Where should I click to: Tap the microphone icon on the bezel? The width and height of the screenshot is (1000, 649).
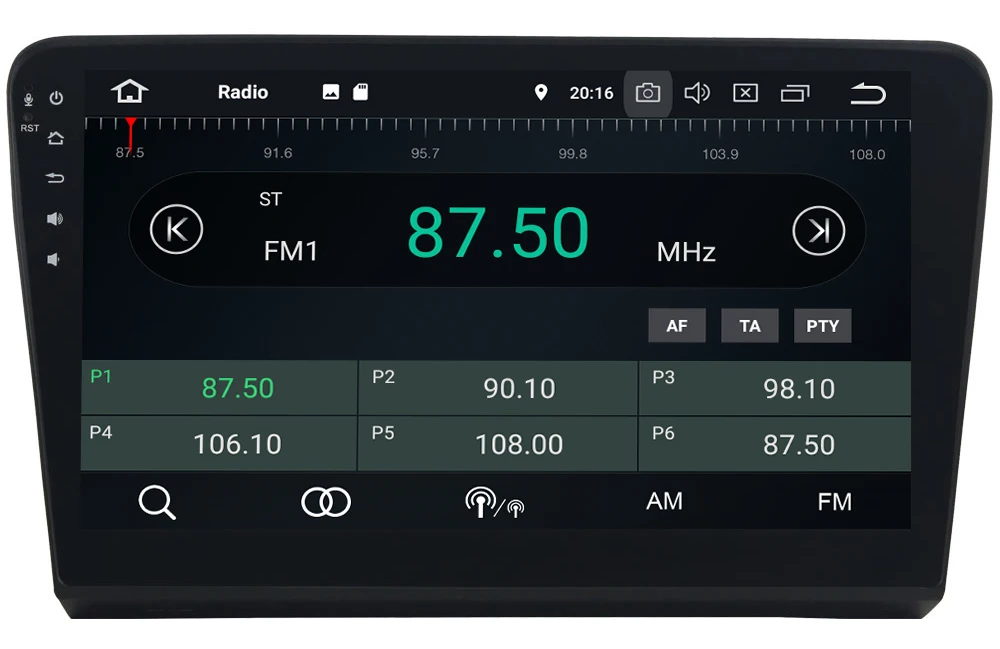point(28,99)
